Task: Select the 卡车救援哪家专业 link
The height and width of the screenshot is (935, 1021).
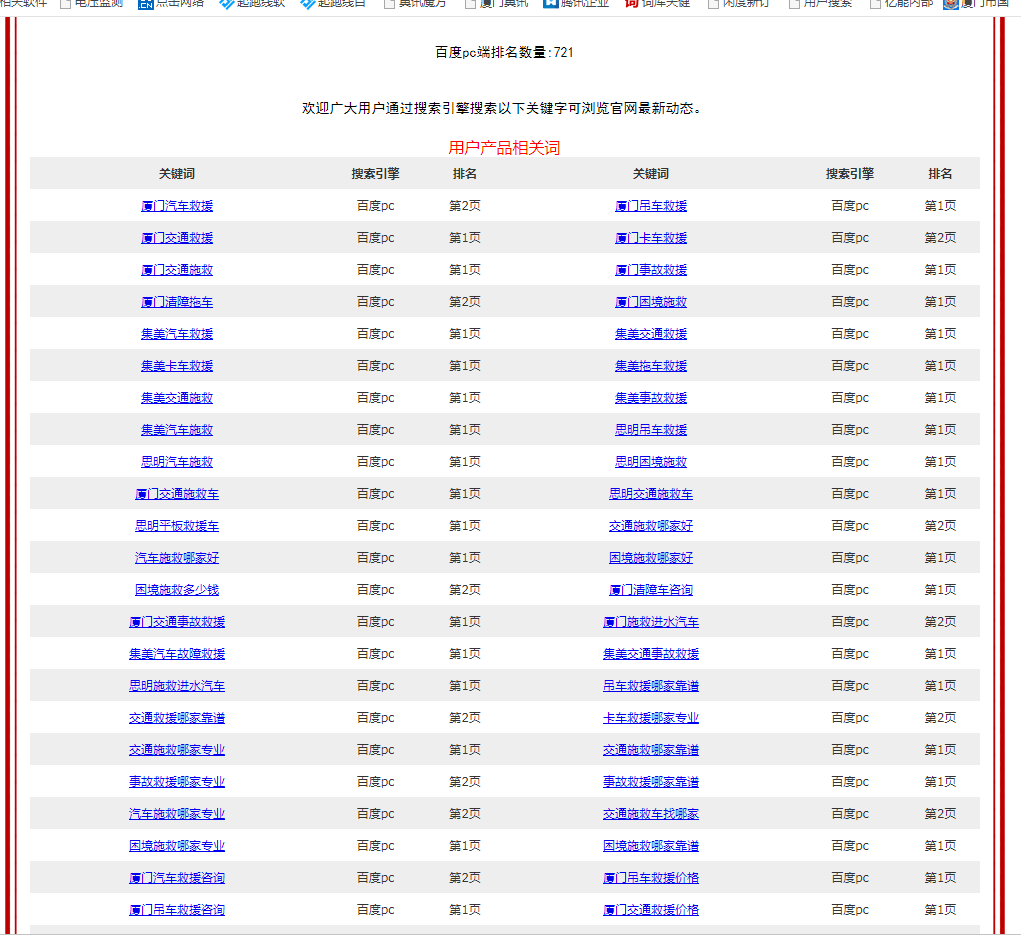Action: coord(651,718)
